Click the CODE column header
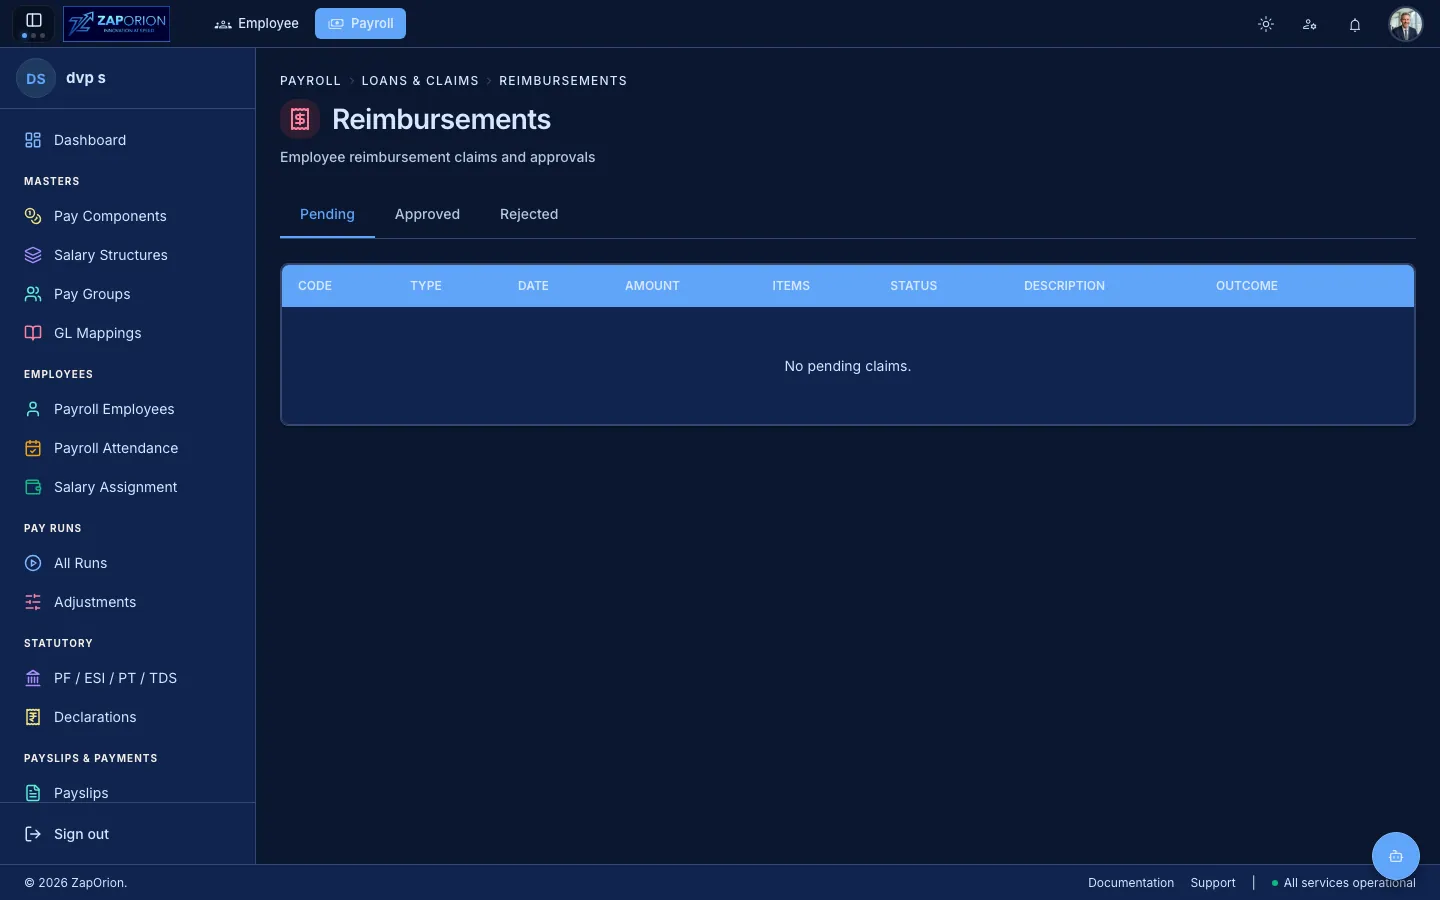Image resolution: width=1440 pixels, height=900 pixels. tap(315, 286)
